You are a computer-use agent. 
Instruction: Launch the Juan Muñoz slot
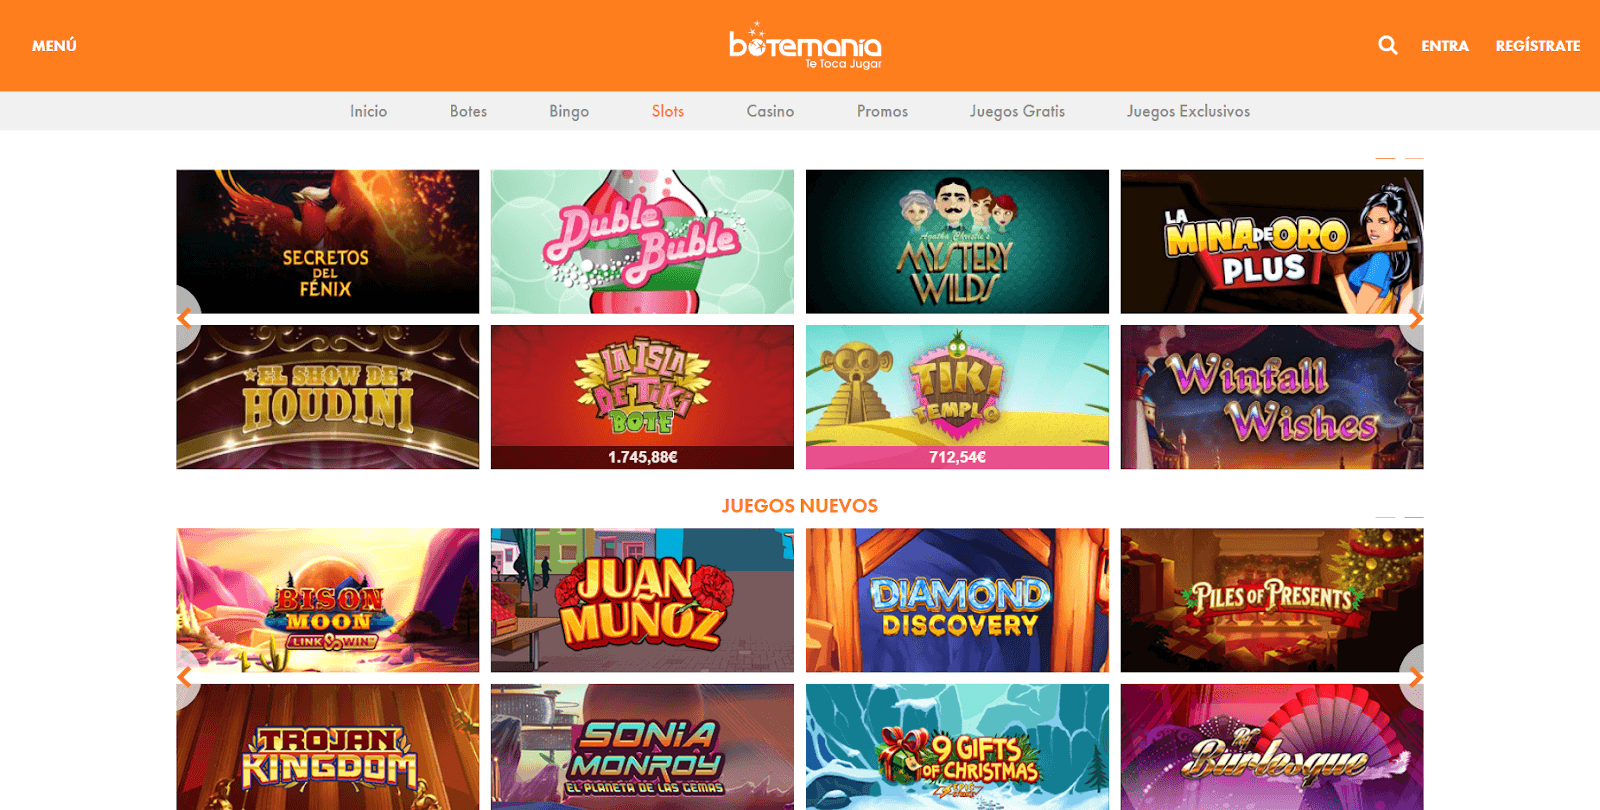click(642, 600)
